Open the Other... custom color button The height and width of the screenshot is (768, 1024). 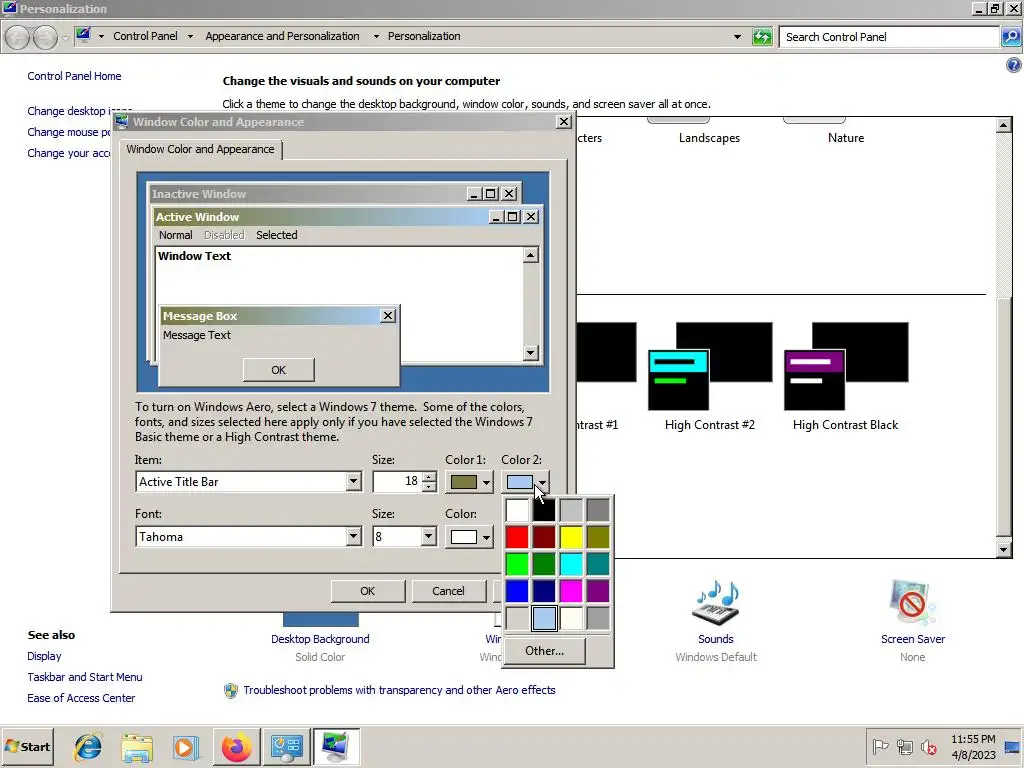(x=544, y=651)
